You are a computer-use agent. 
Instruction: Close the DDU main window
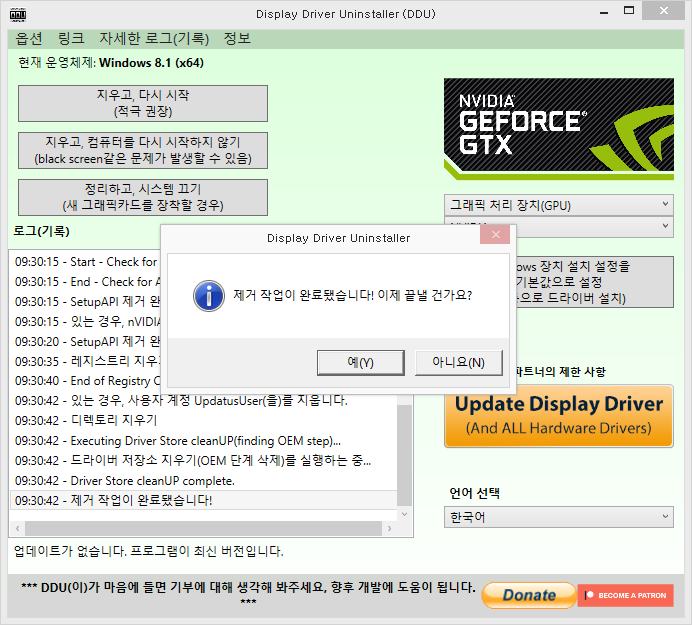(x=663, y=11)
